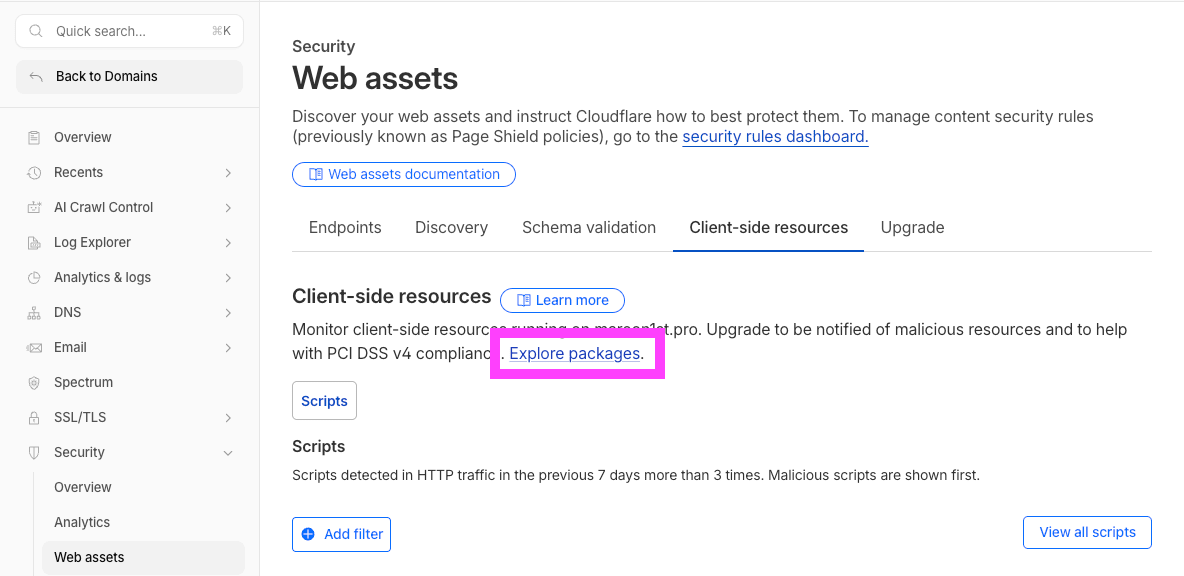Click the AI Crawl Control icon
Image resolution: width=1184 pixels, height=576 pixels.
[x=35, y=207]
